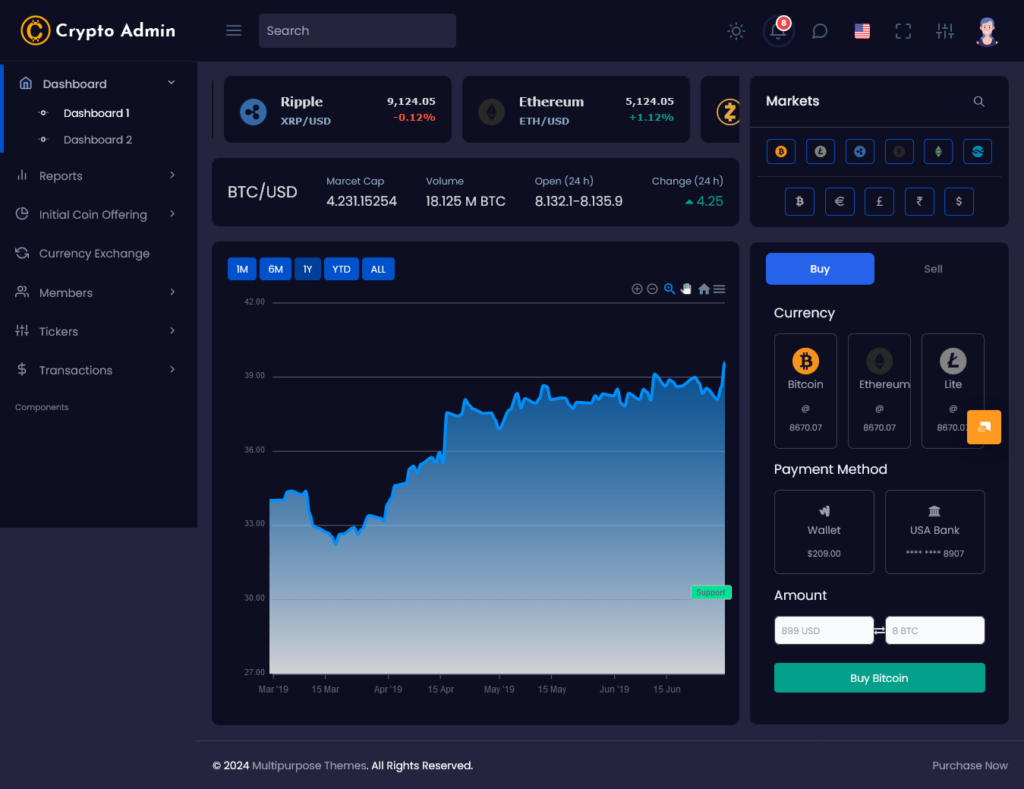Click the Euro currency icon in Markets
Viewport: 1024px width, 789px height.
point(840,201)
